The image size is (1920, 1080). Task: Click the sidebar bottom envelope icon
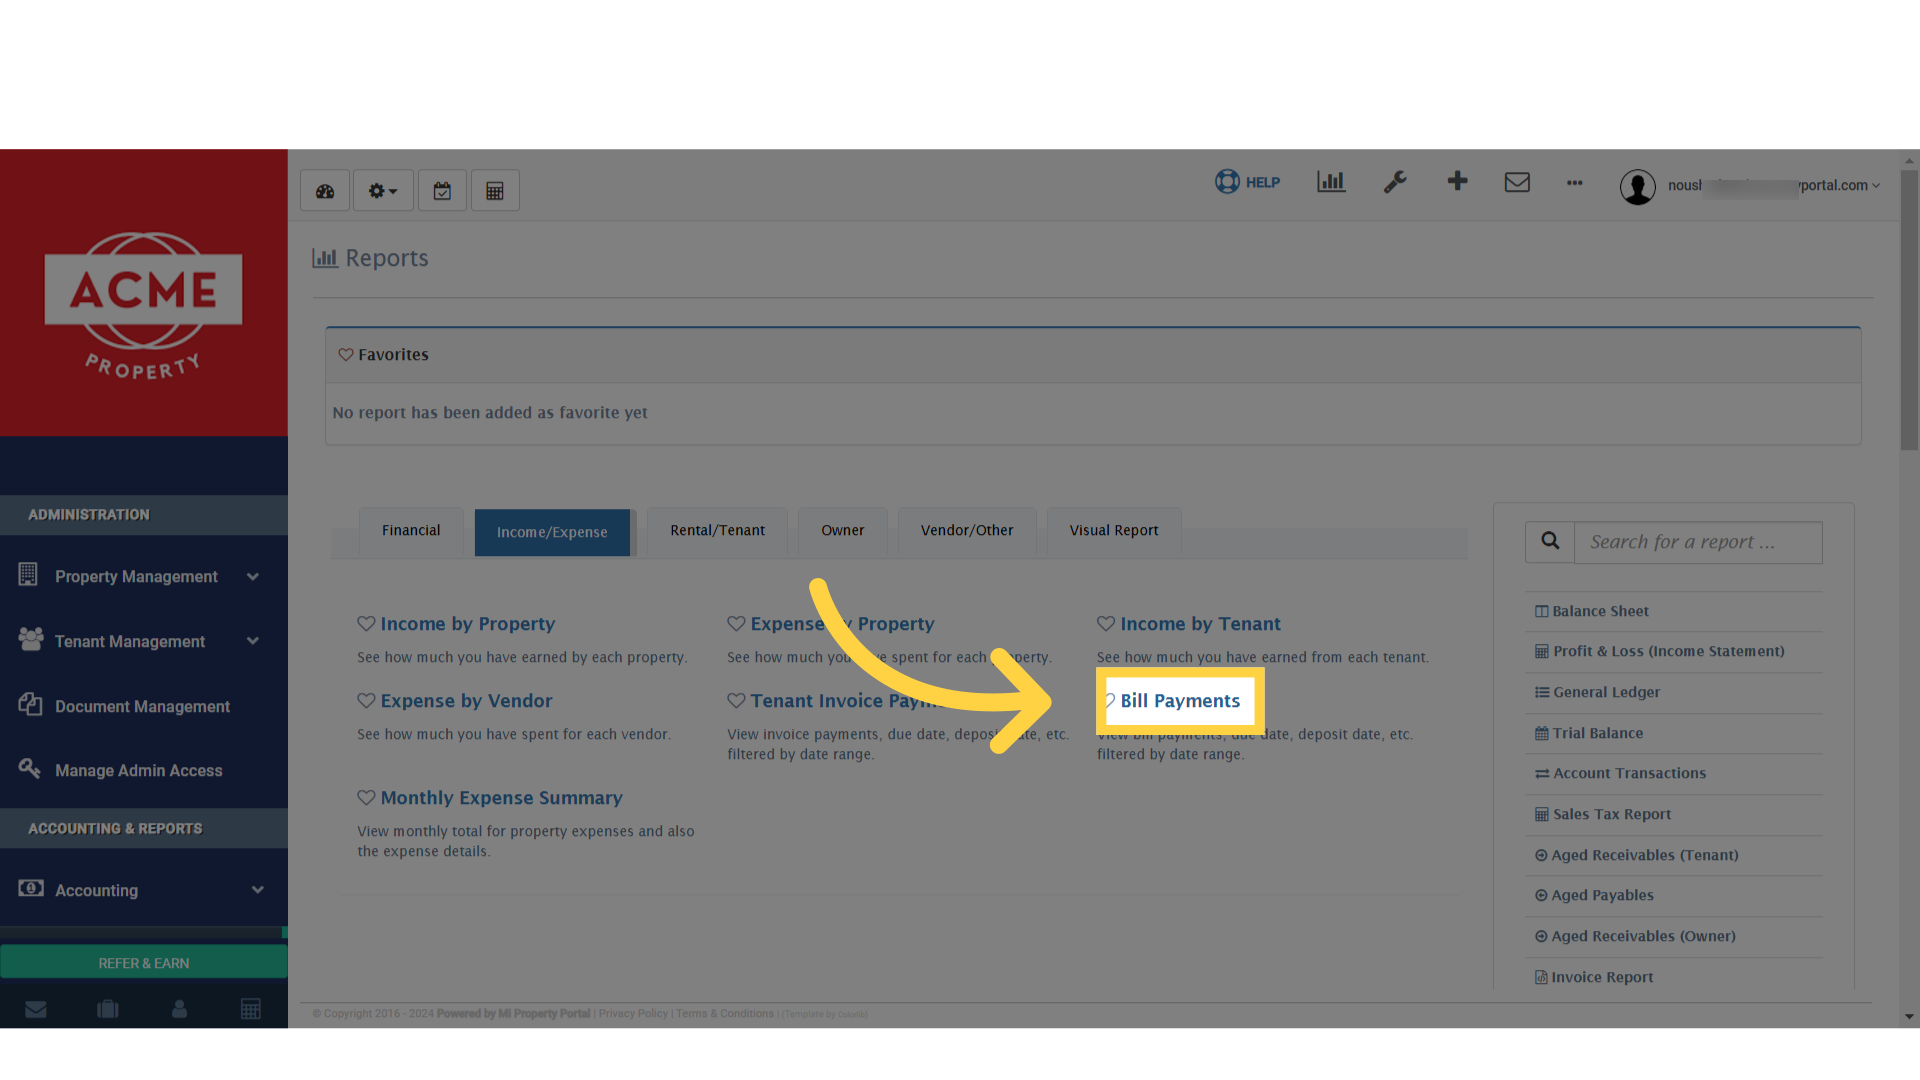[x=36, y=1009]
